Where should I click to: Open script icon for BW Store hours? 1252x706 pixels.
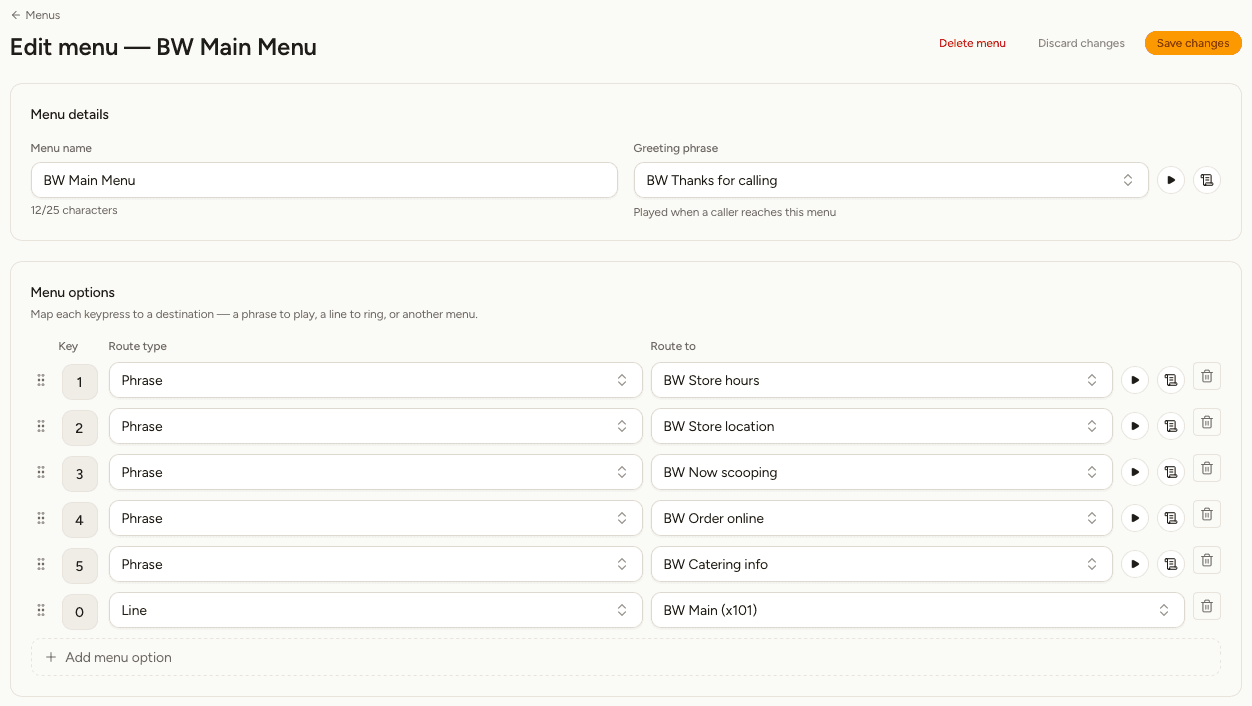(1171, 380)
